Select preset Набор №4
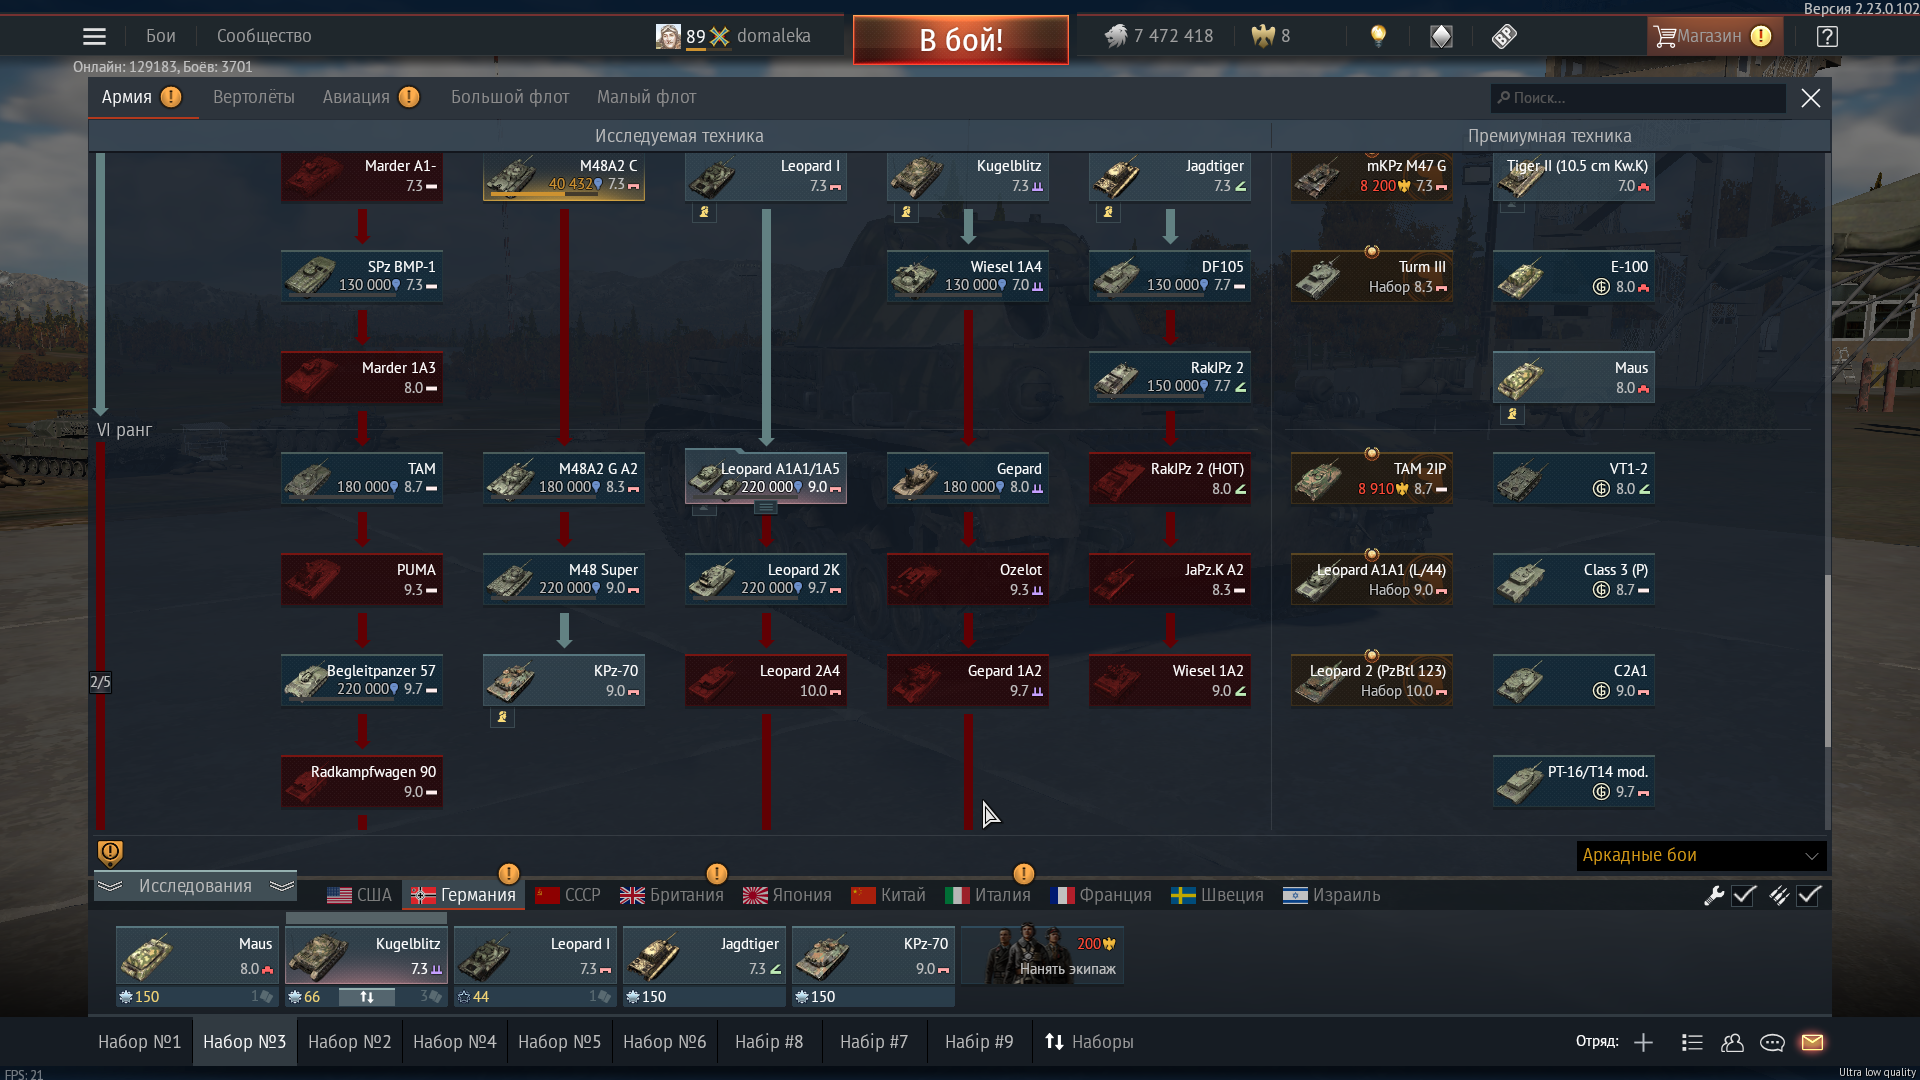 (455, 1042)
